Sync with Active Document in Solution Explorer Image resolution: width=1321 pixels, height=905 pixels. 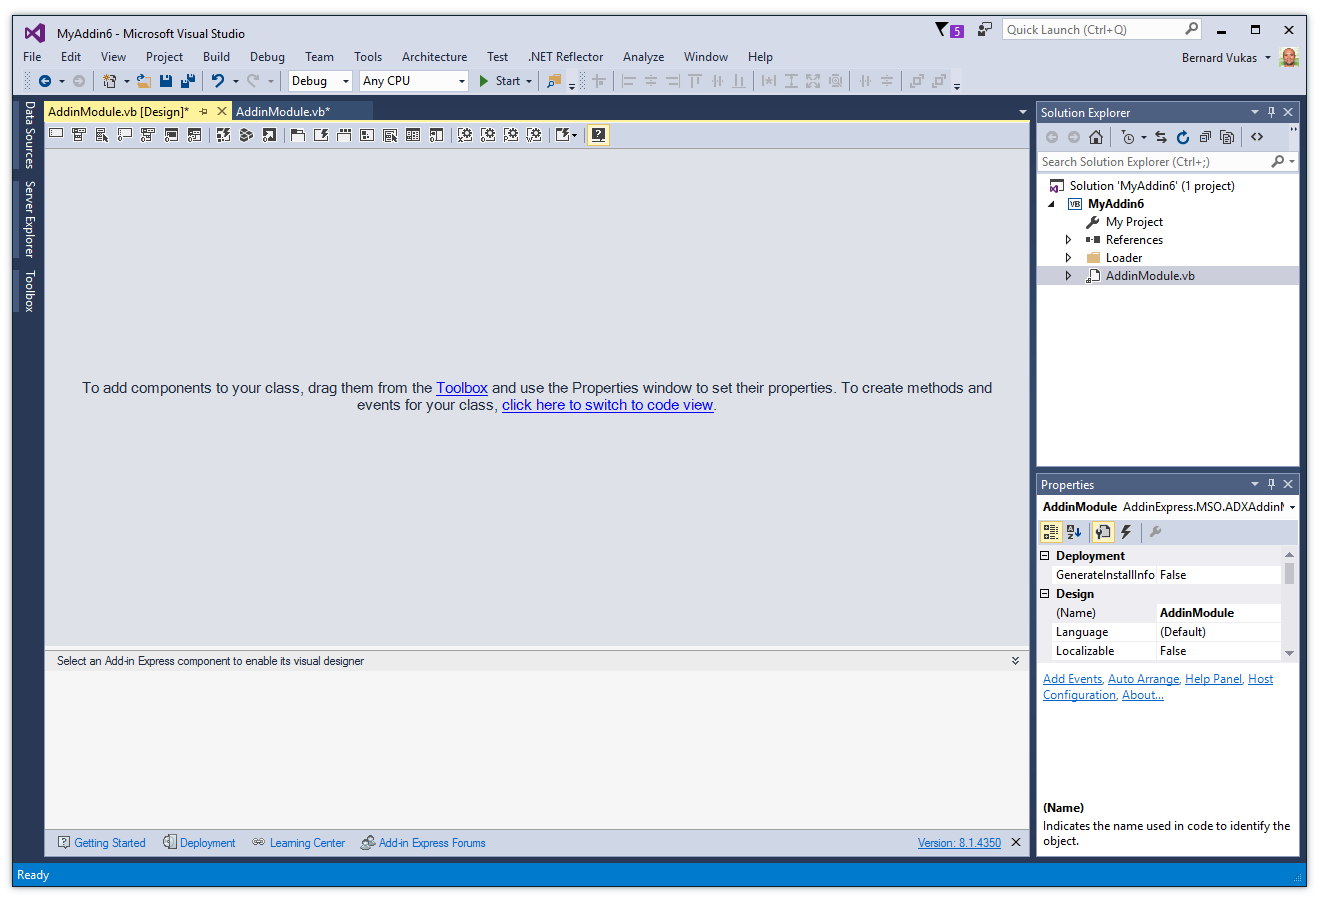point(1161,137)
